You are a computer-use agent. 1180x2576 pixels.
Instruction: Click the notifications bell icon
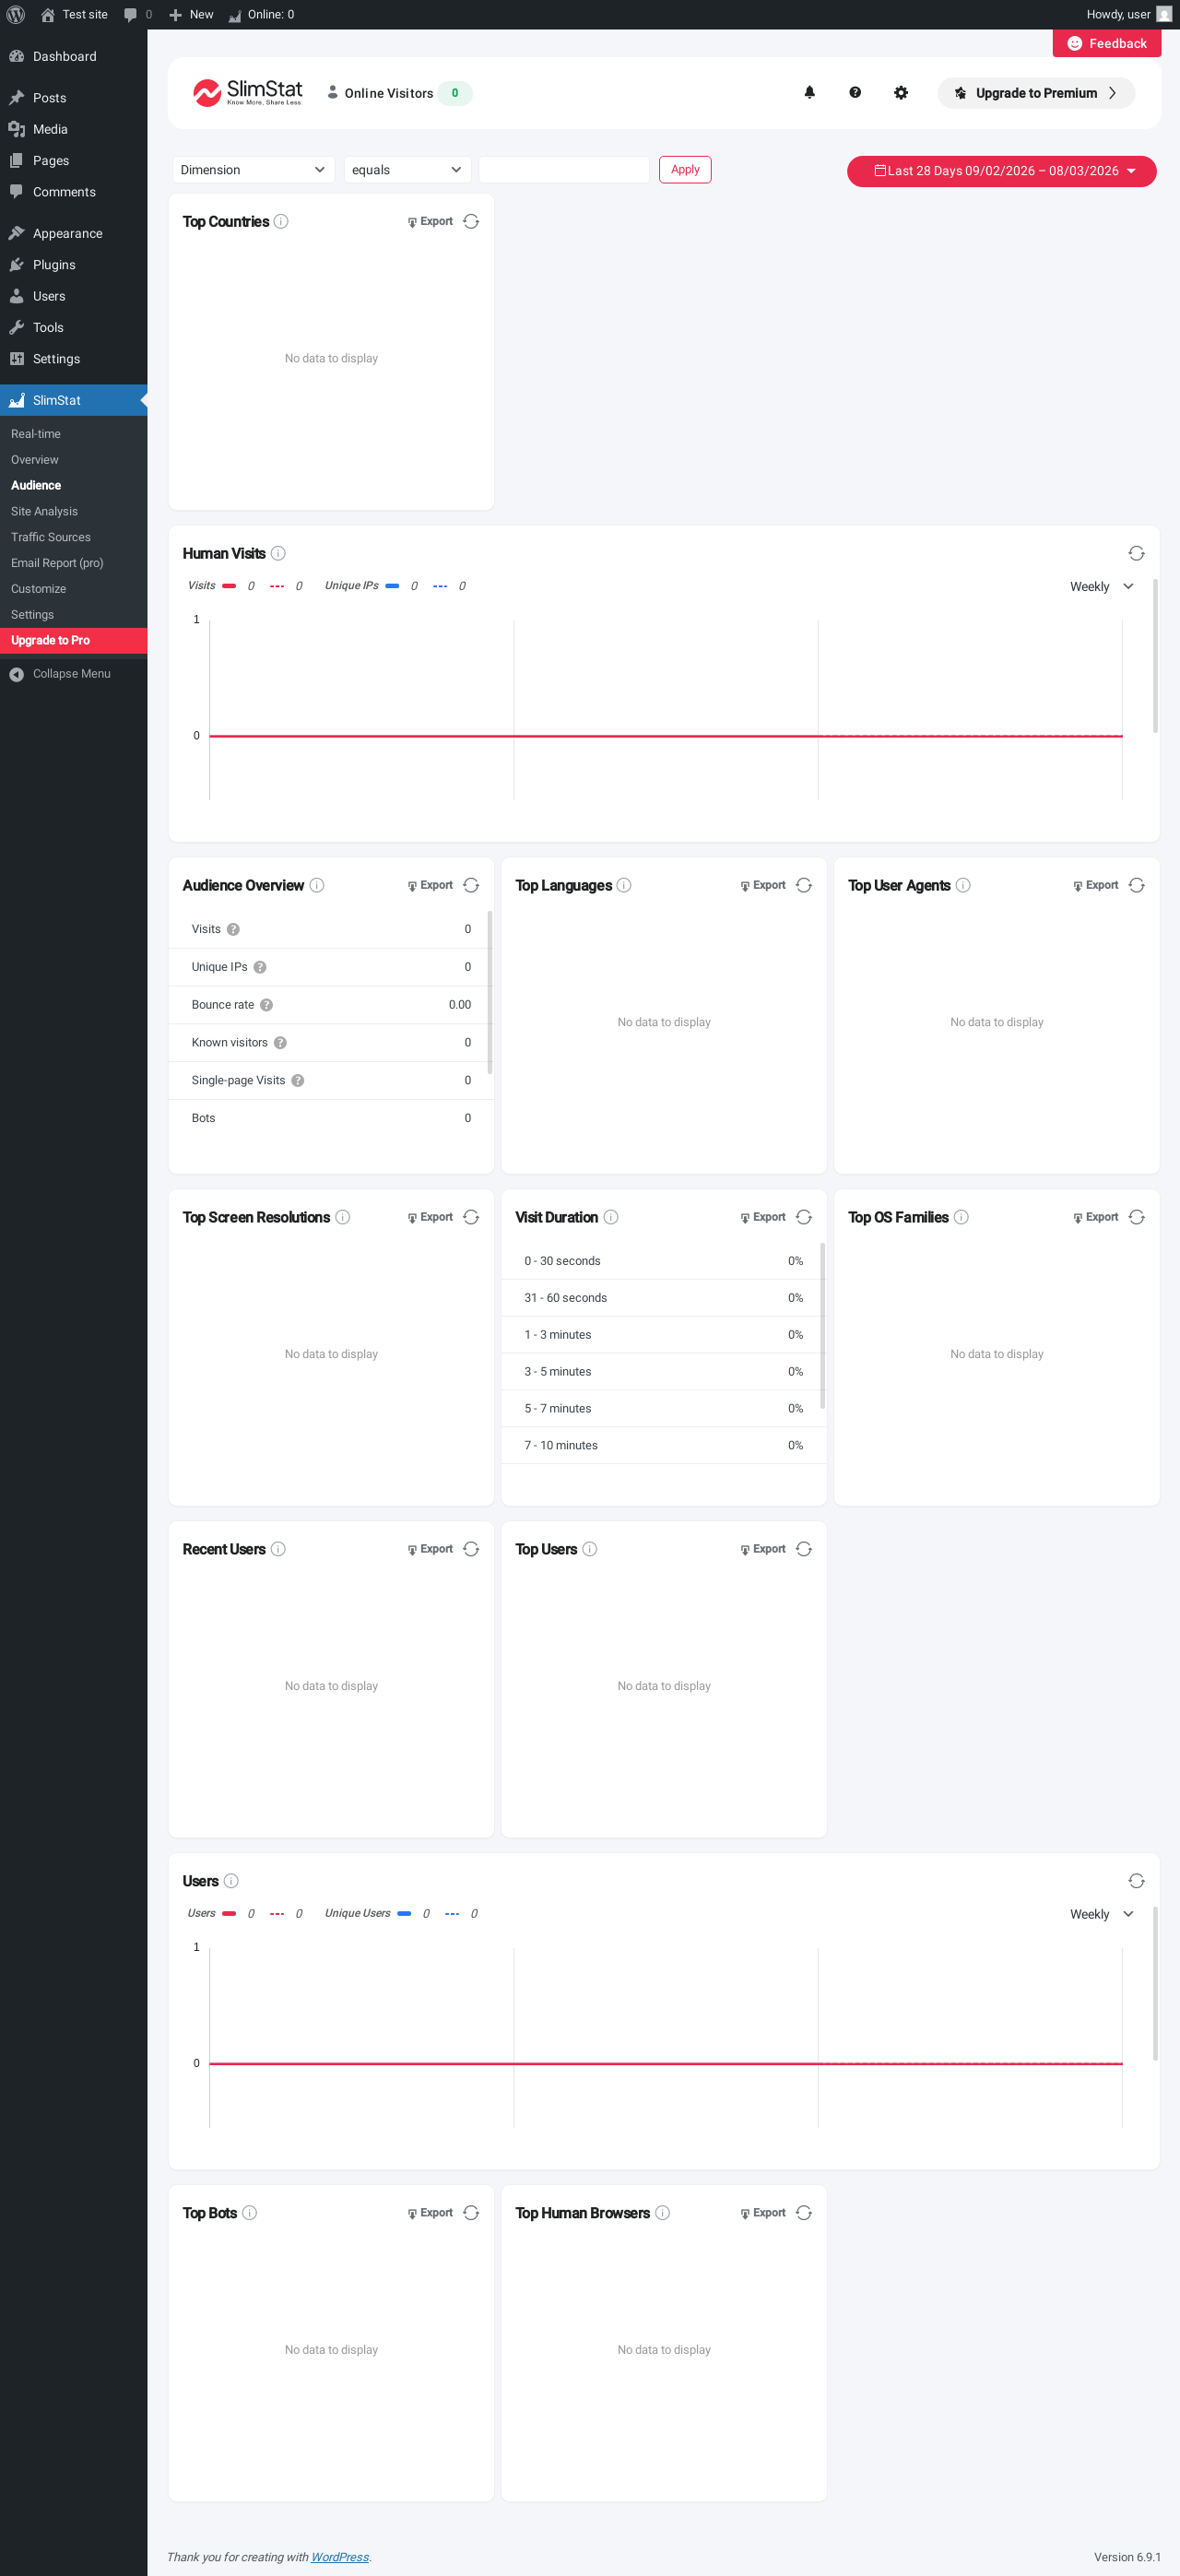coord(810,93)
